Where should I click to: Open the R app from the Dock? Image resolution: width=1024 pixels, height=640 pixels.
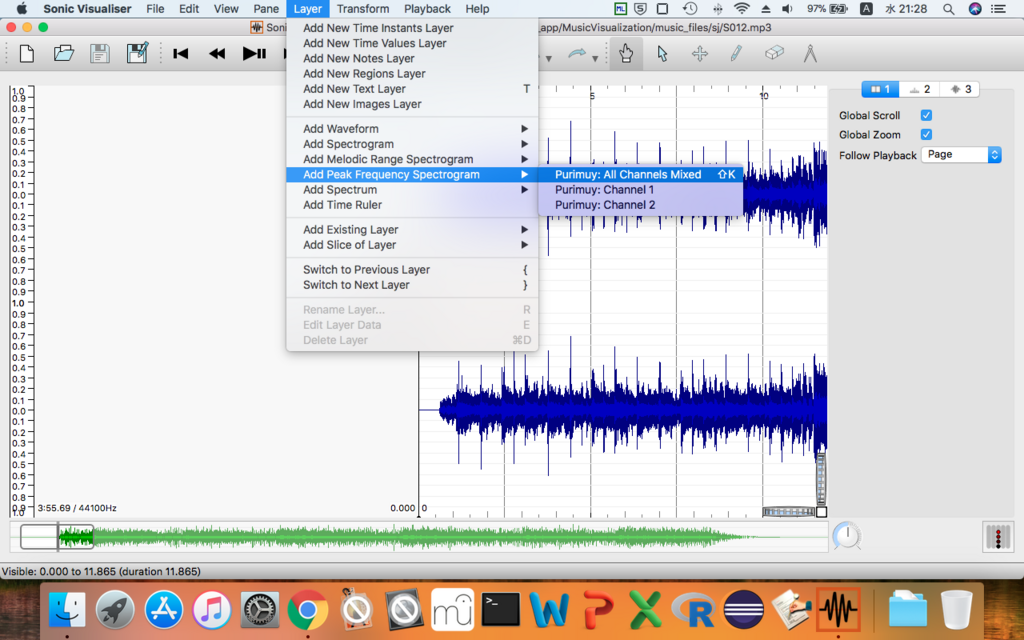click(x=694, y=610)
